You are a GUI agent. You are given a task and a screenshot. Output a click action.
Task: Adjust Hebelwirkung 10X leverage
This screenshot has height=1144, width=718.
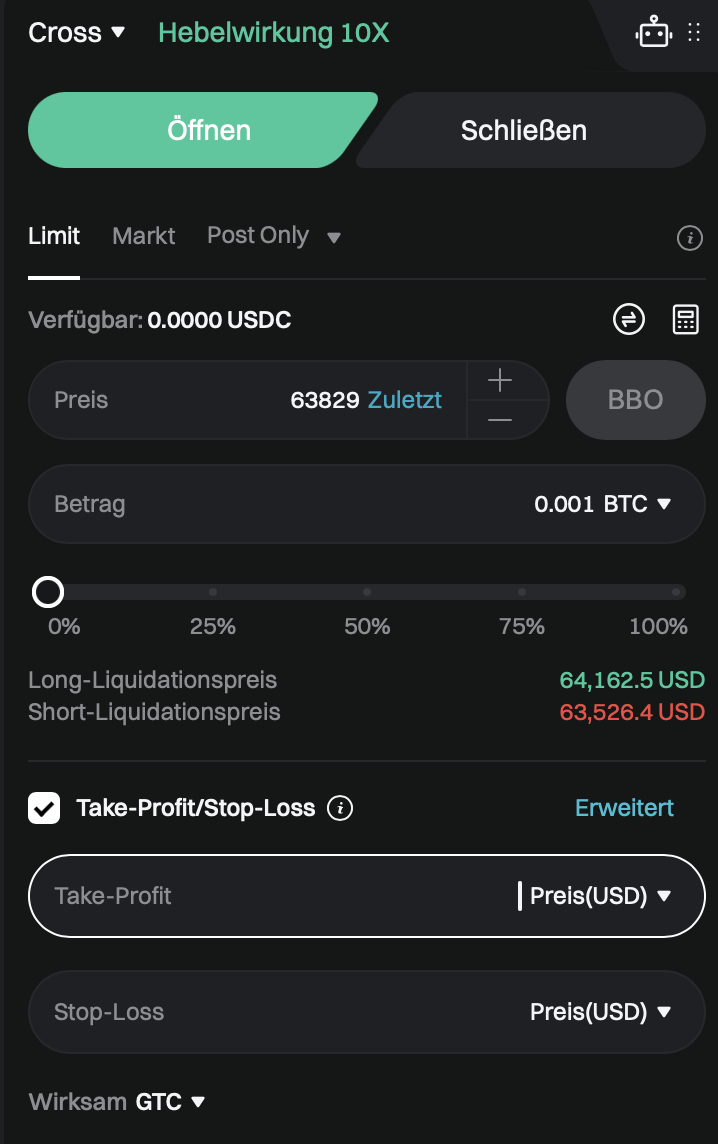pyautogui.click(x=274, y=33)
